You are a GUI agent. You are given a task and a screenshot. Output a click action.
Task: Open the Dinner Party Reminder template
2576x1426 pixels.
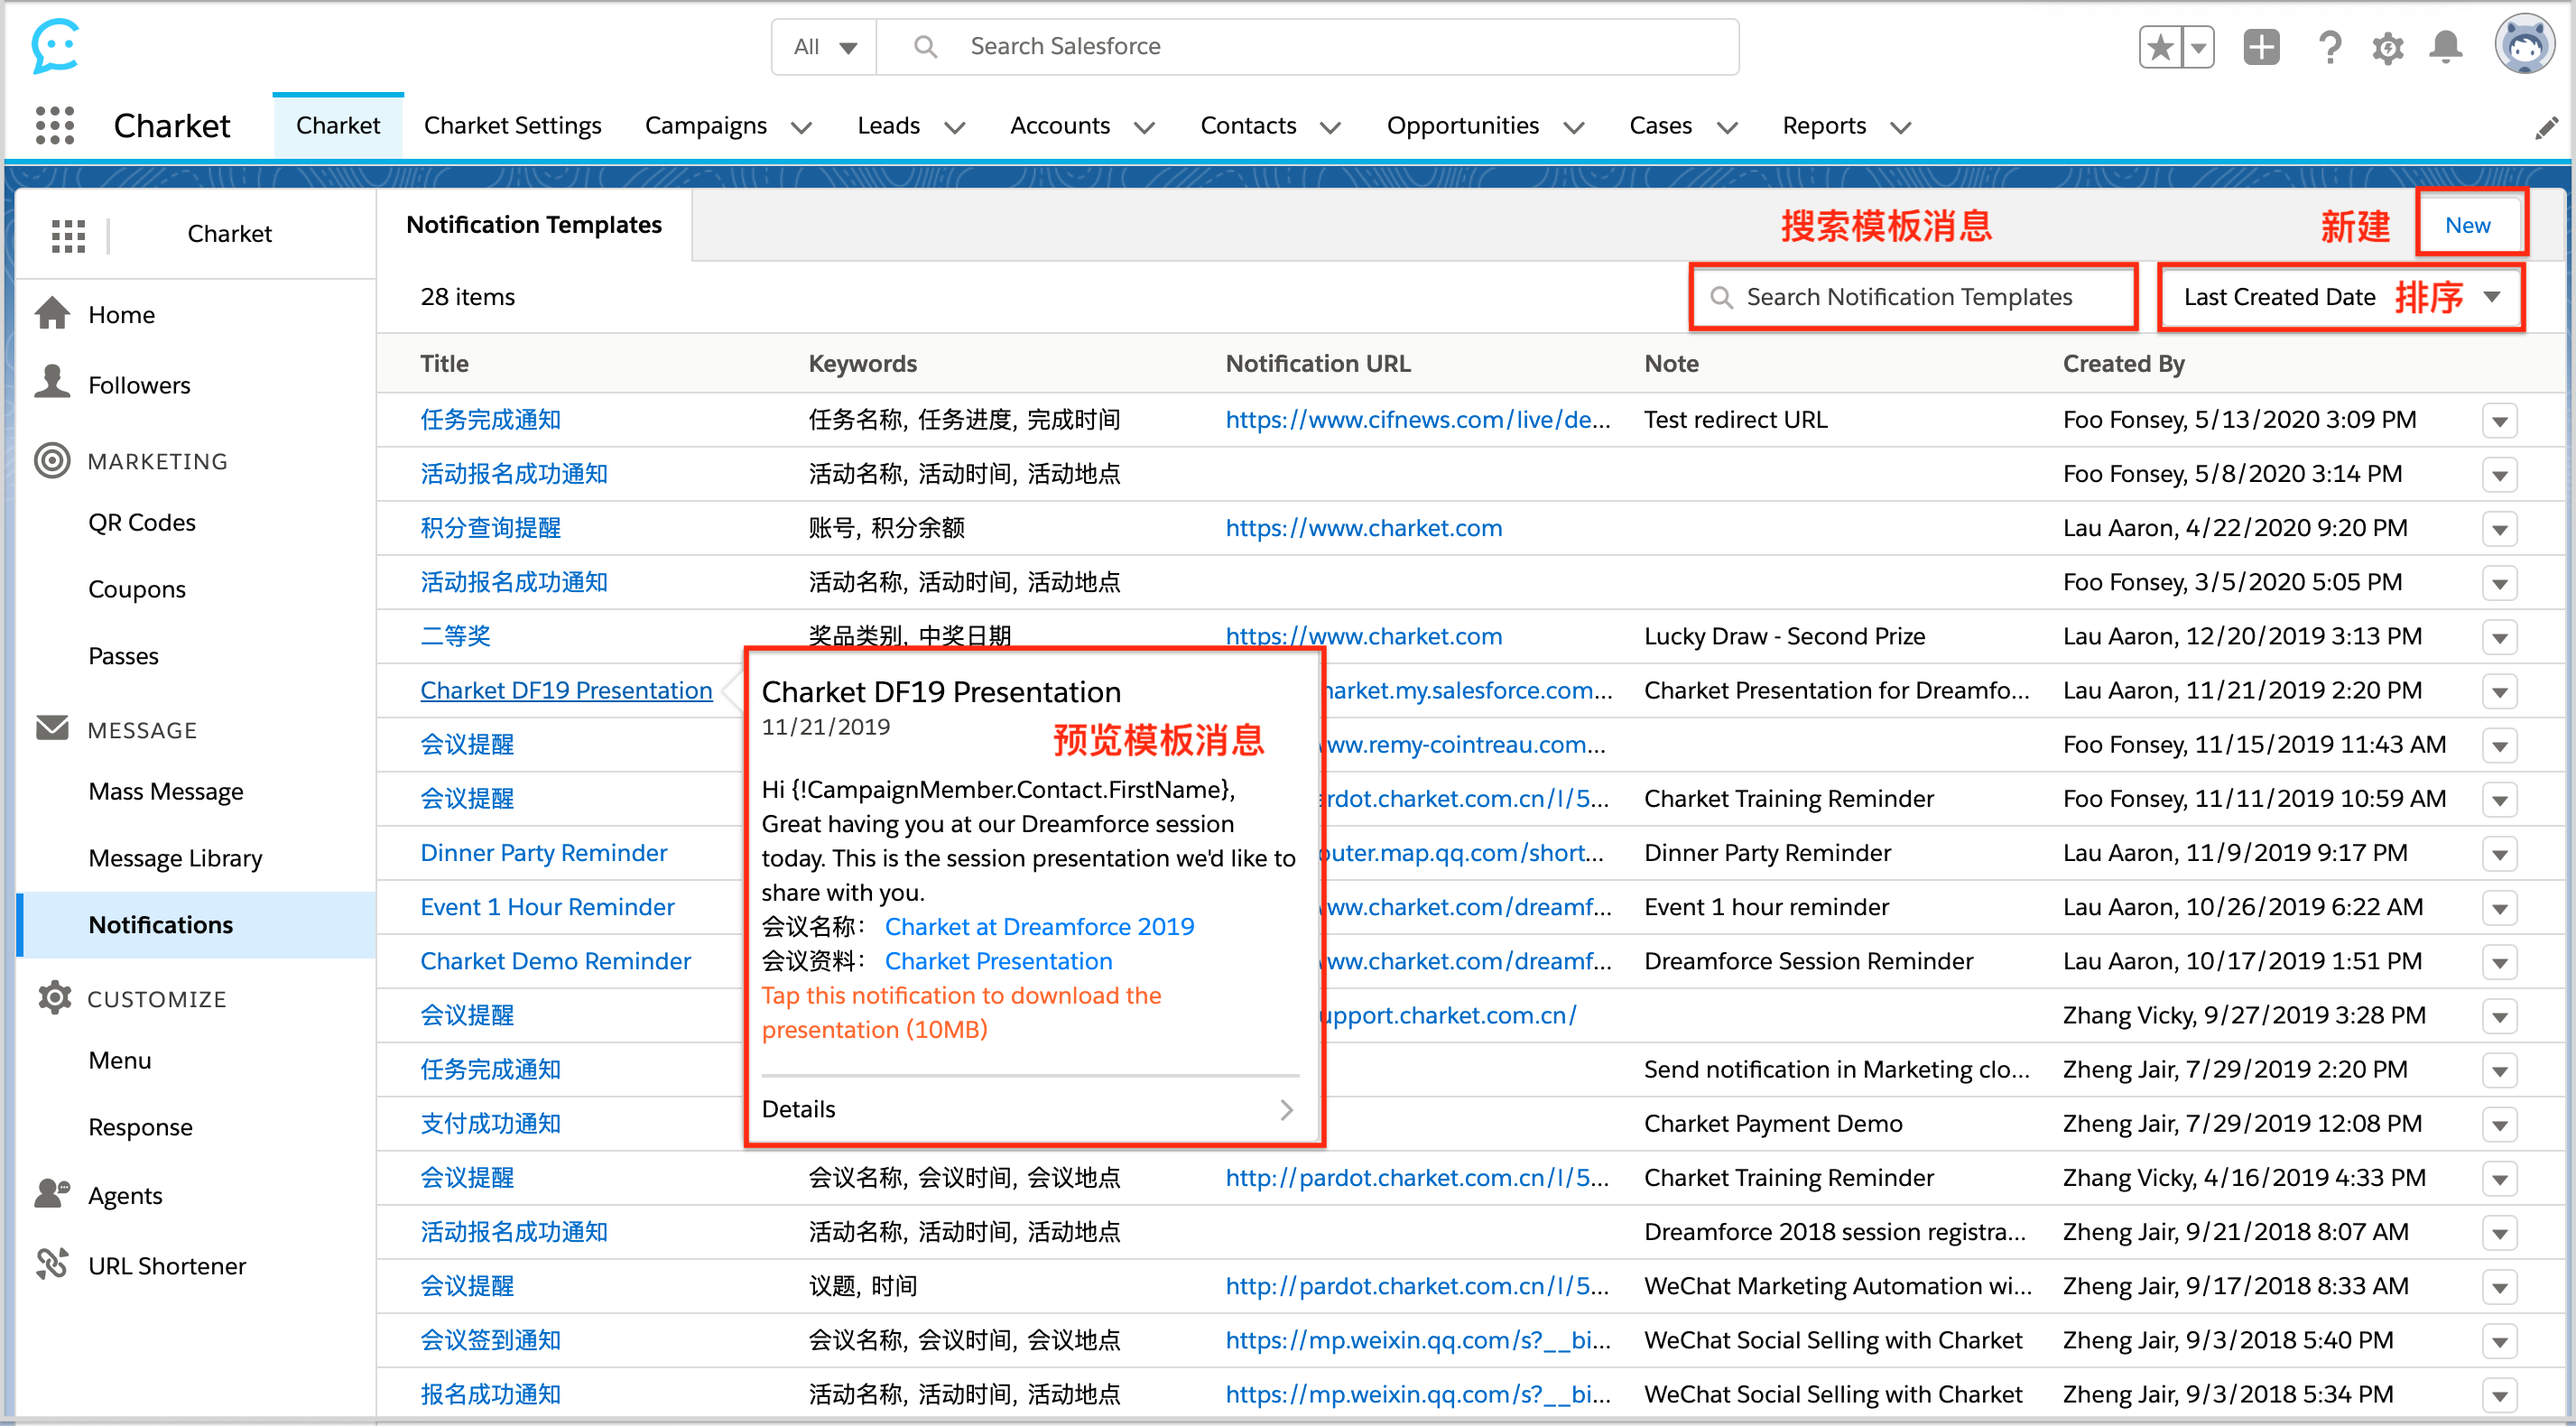(x=543, y=853)
